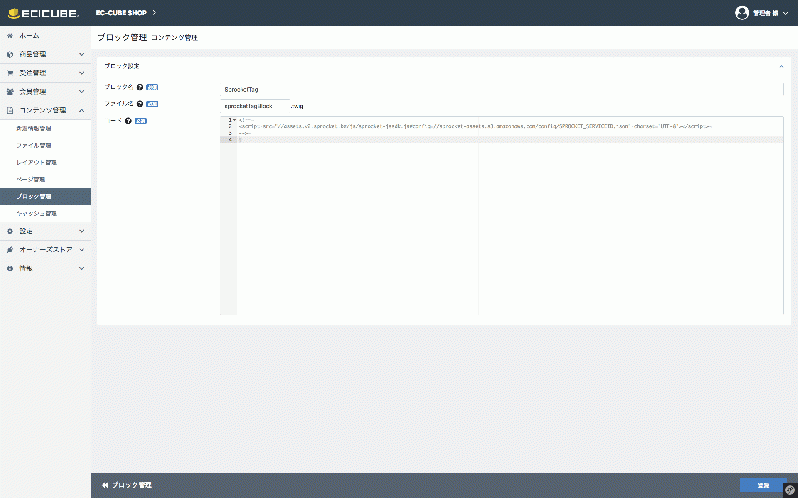
Task: Collapse the コンテンツ管理 menu chevron
Action: pyautogui.click(x=81, y=110)
